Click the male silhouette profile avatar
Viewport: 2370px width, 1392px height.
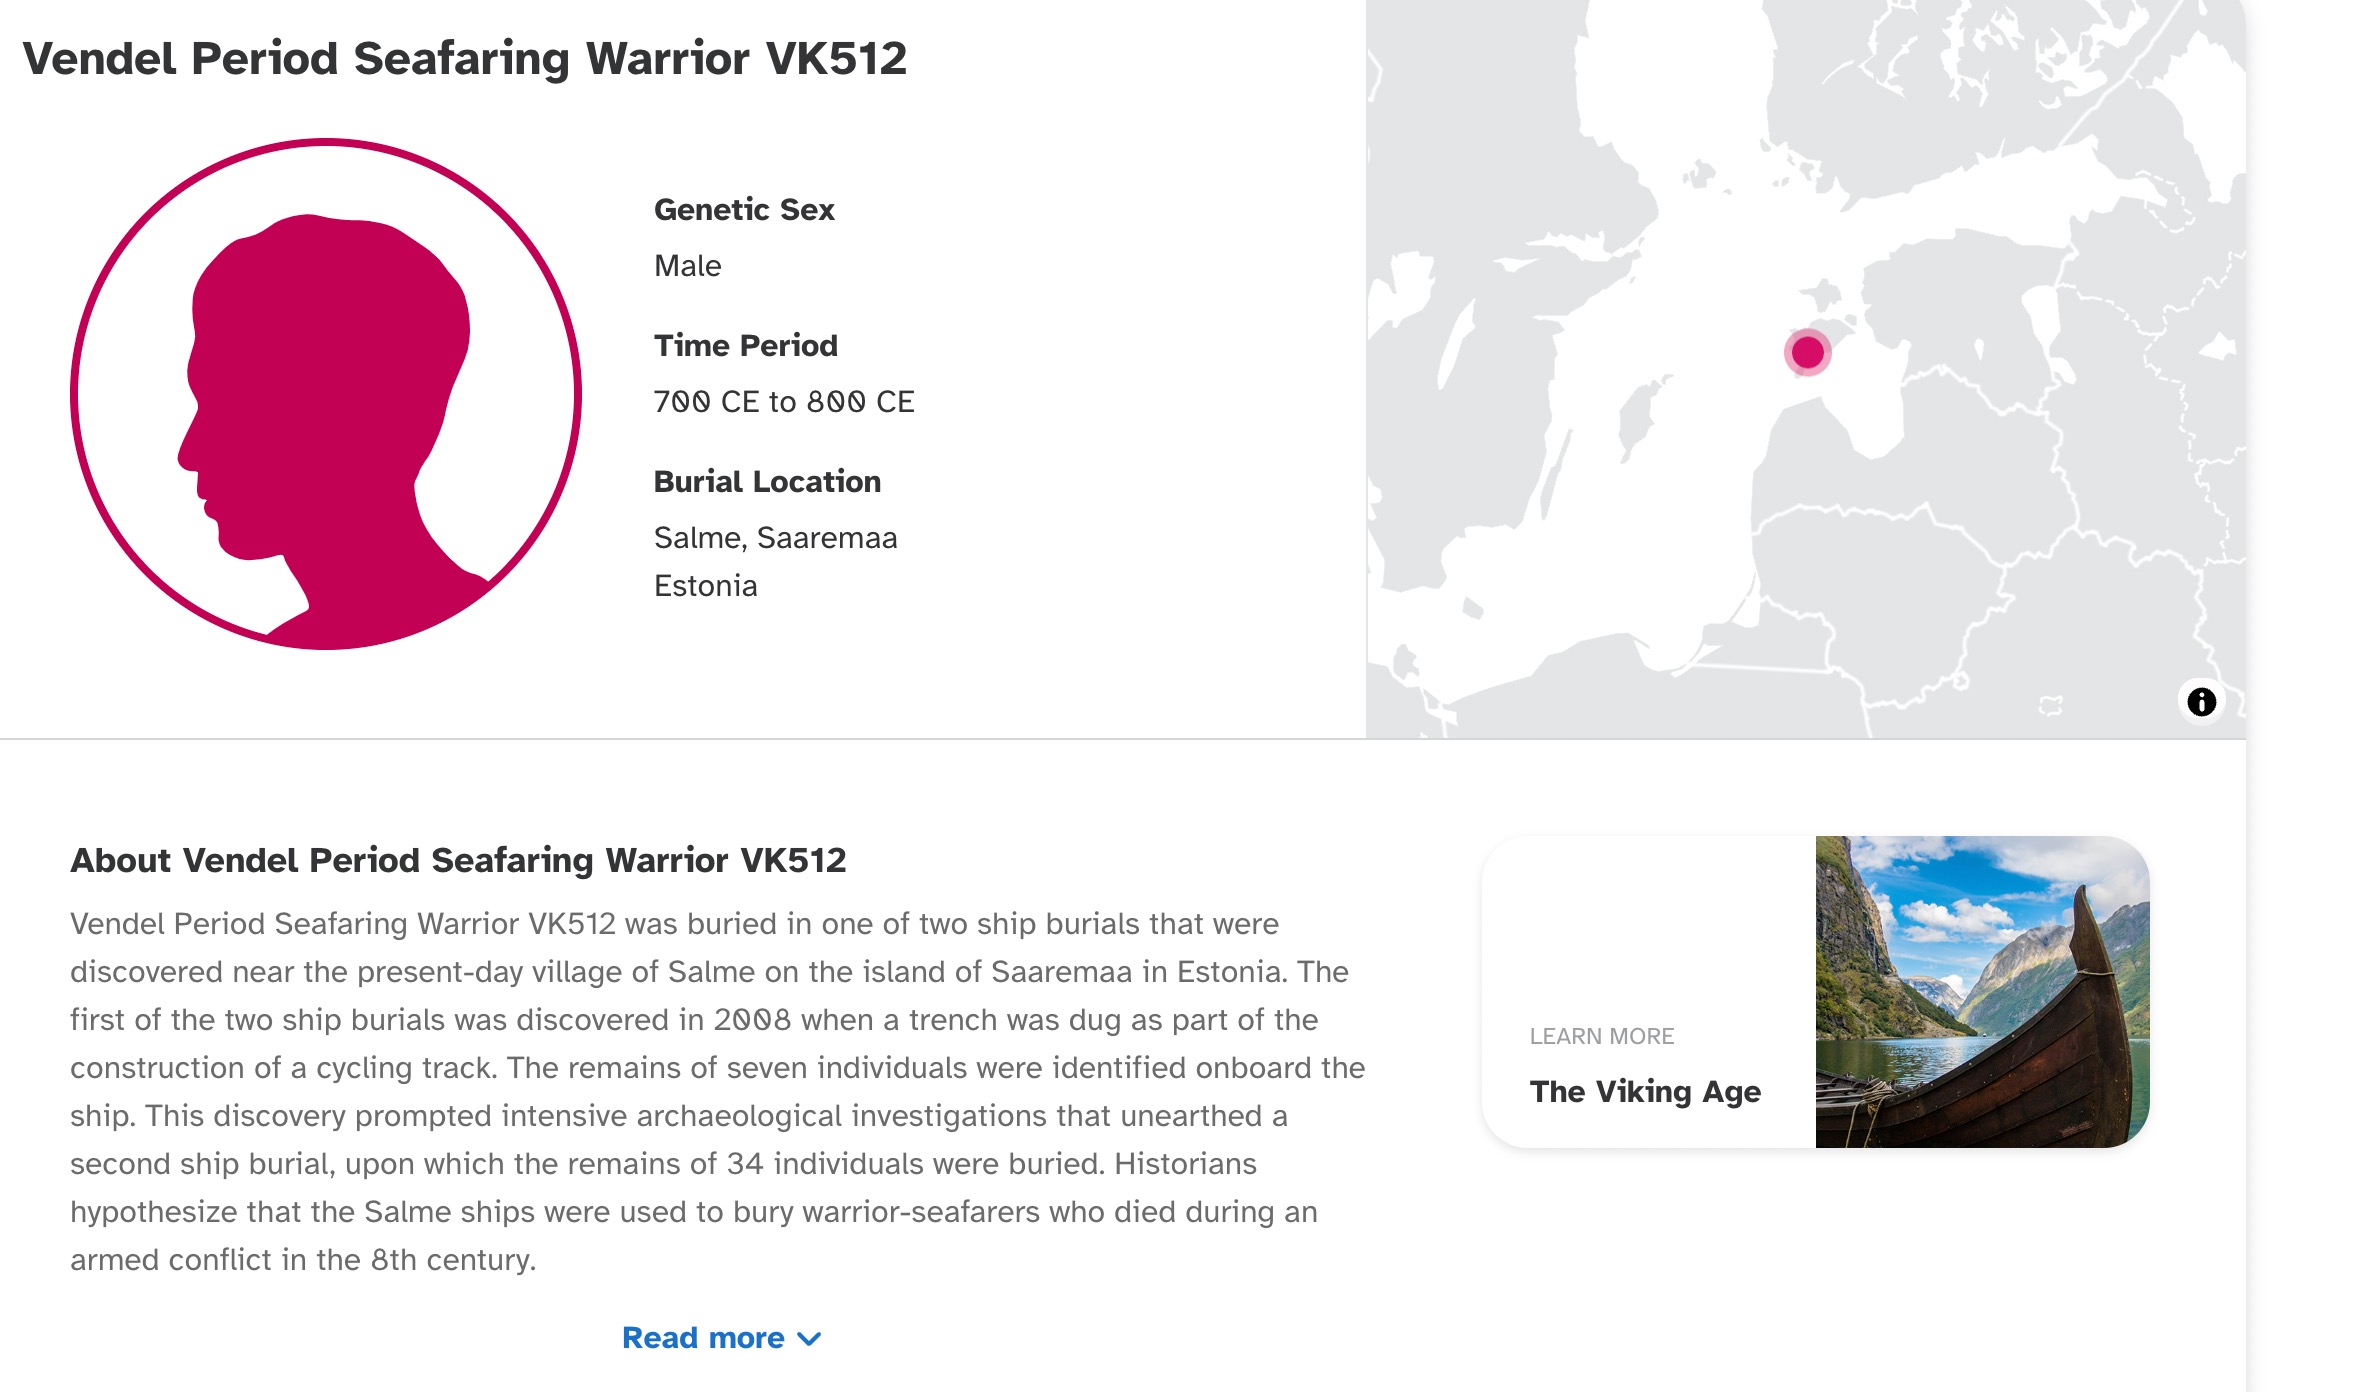(x=326, y=394)
